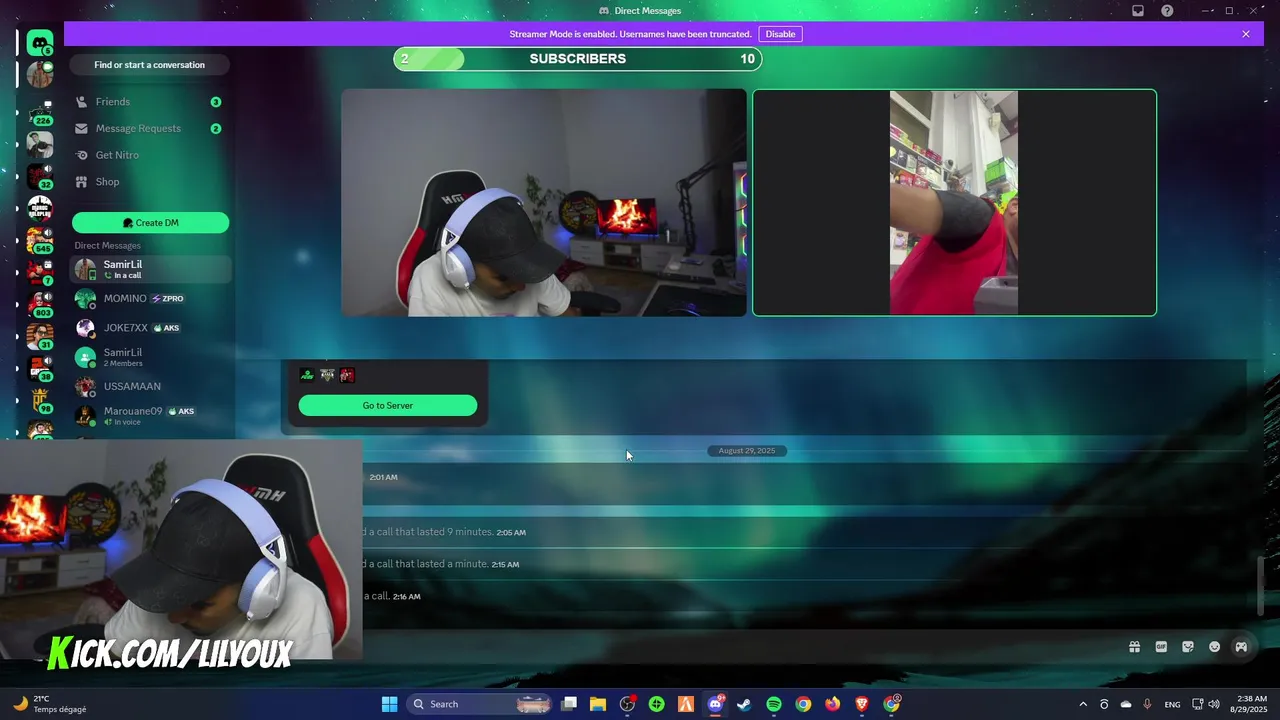Open OBS Studio from the taskbar
This screenshot has height=720, width=1280.
[627, 704]
